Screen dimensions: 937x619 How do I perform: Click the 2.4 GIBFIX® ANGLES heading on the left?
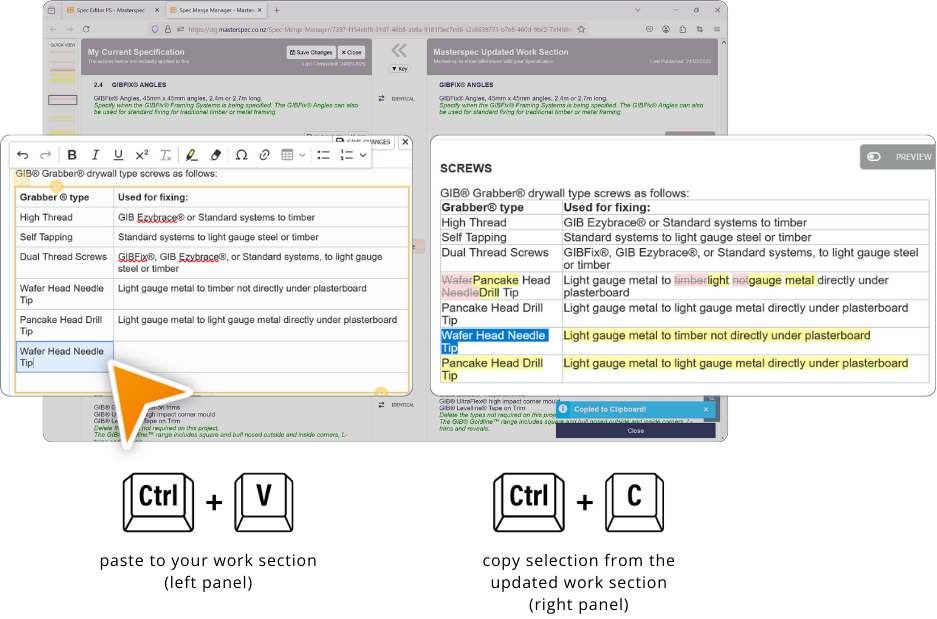point(130,85)
